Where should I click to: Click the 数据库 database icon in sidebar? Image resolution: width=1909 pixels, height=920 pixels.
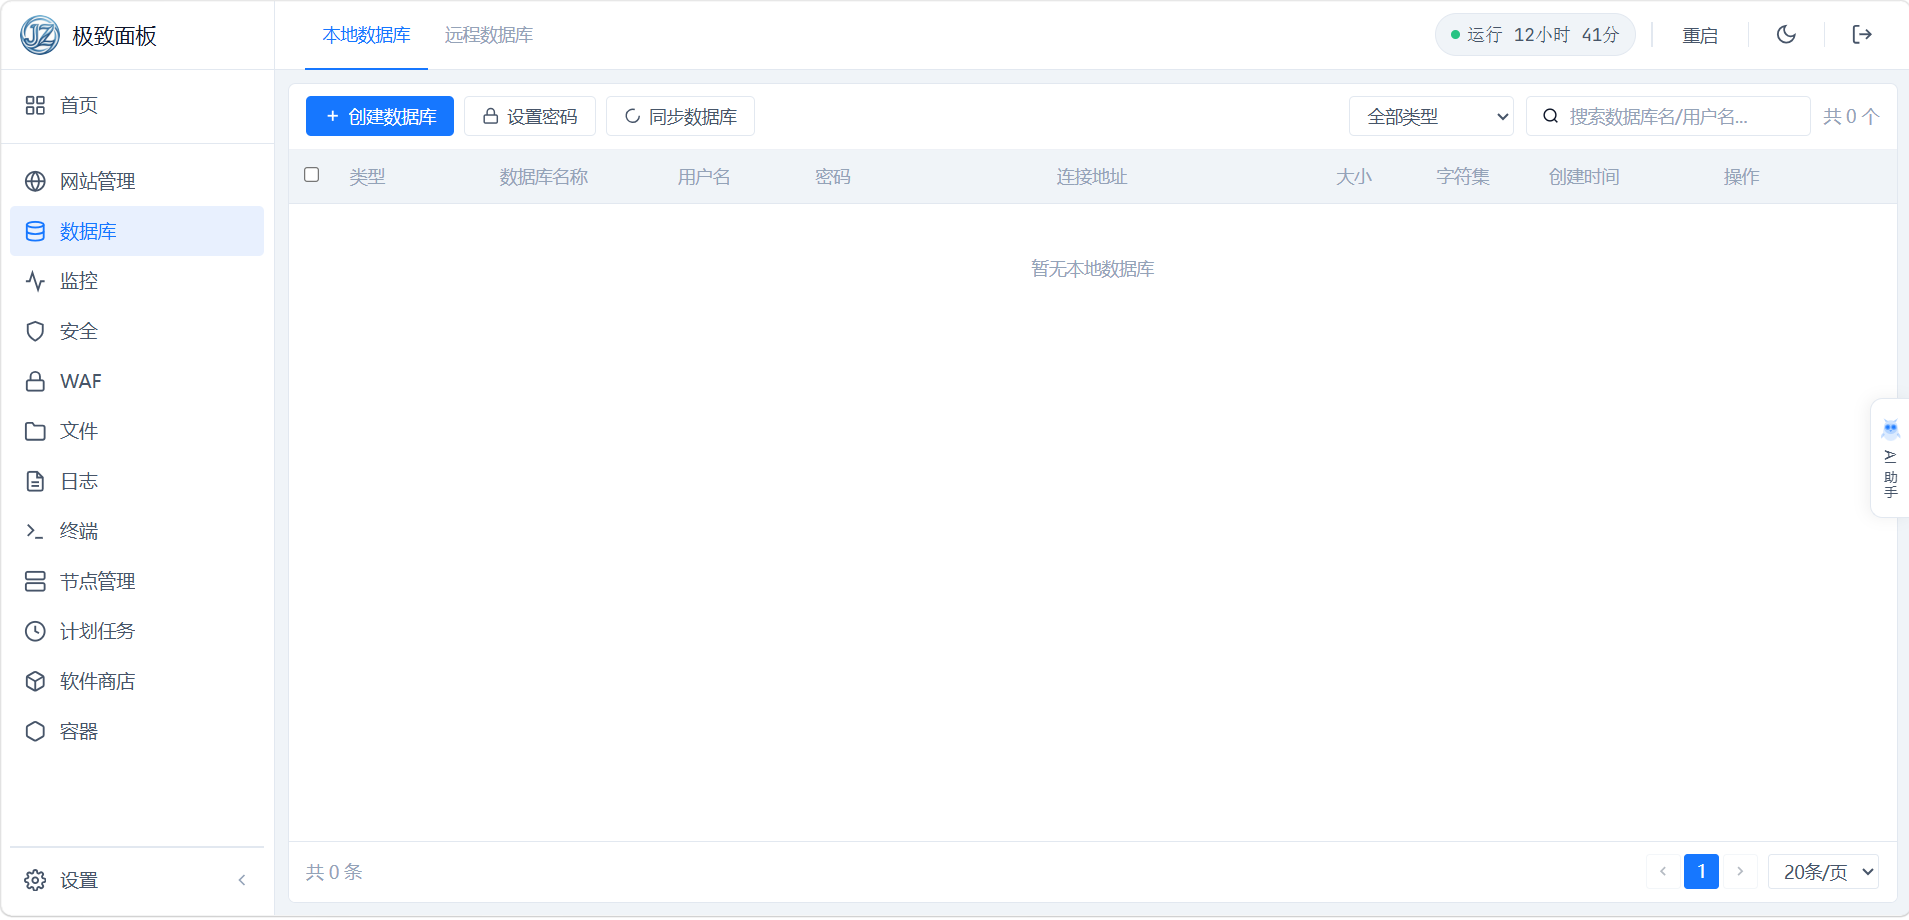[x=35, y=231]
